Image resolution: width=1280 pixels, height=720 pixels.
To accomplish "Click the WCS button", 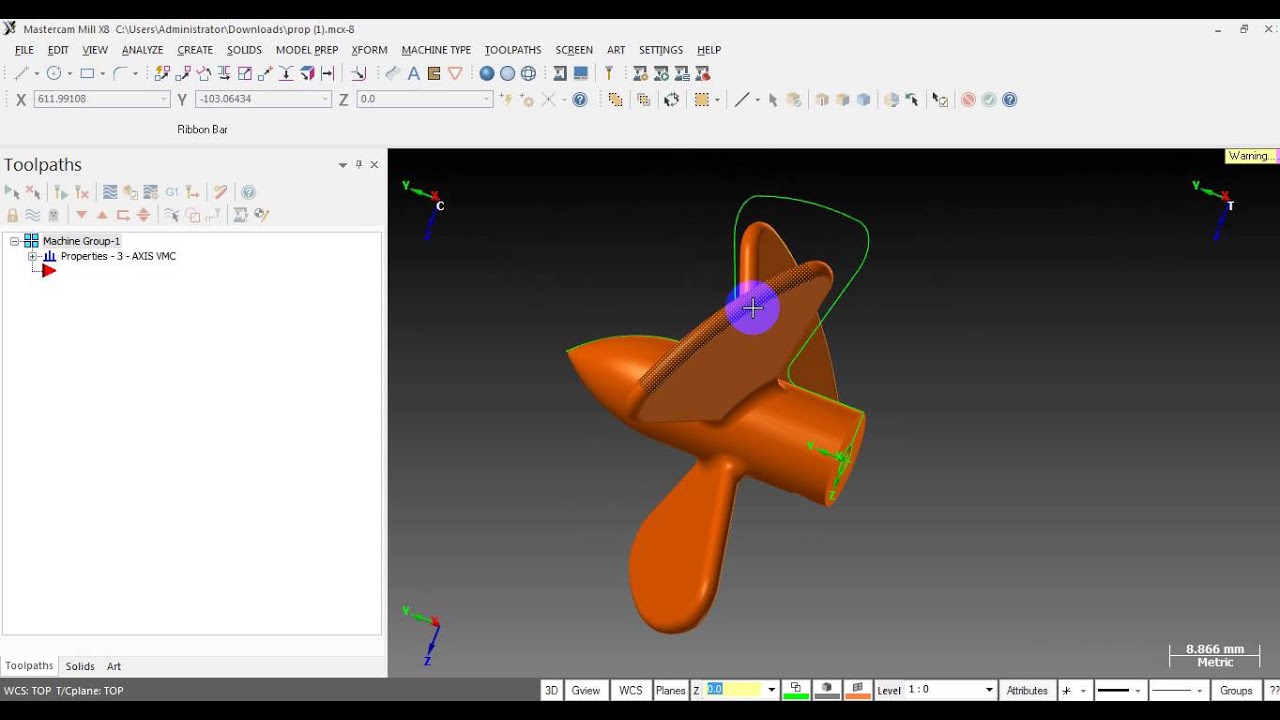I will click(x=631, y=690).
